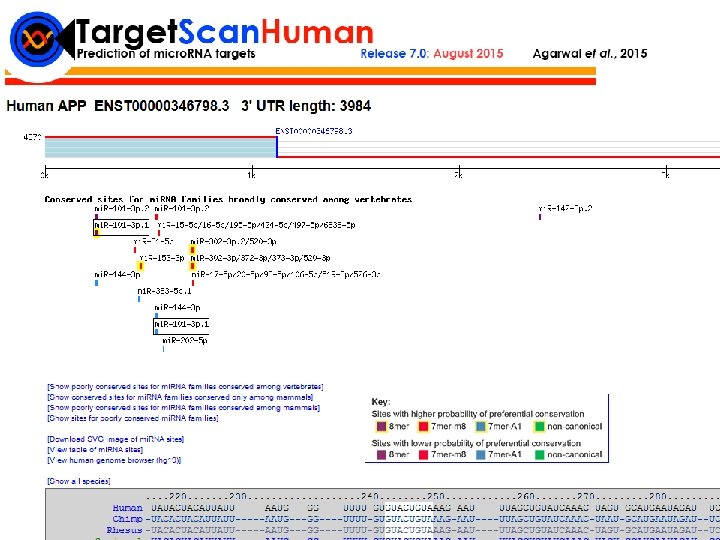Click lower-probability 8mer swatch in the Key
Screen dimensions: 720x540
click(x=381, y=455)
